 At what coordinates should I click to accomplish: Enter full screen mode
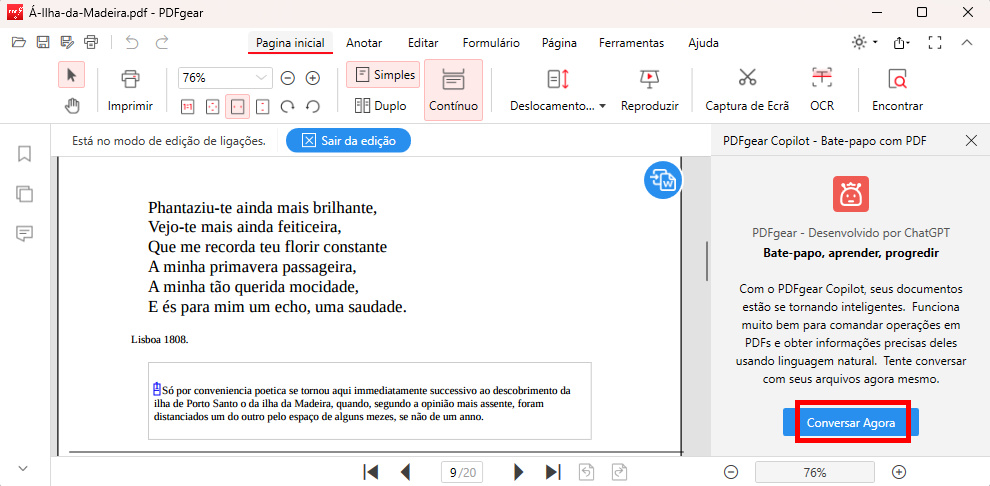(935, 43)
